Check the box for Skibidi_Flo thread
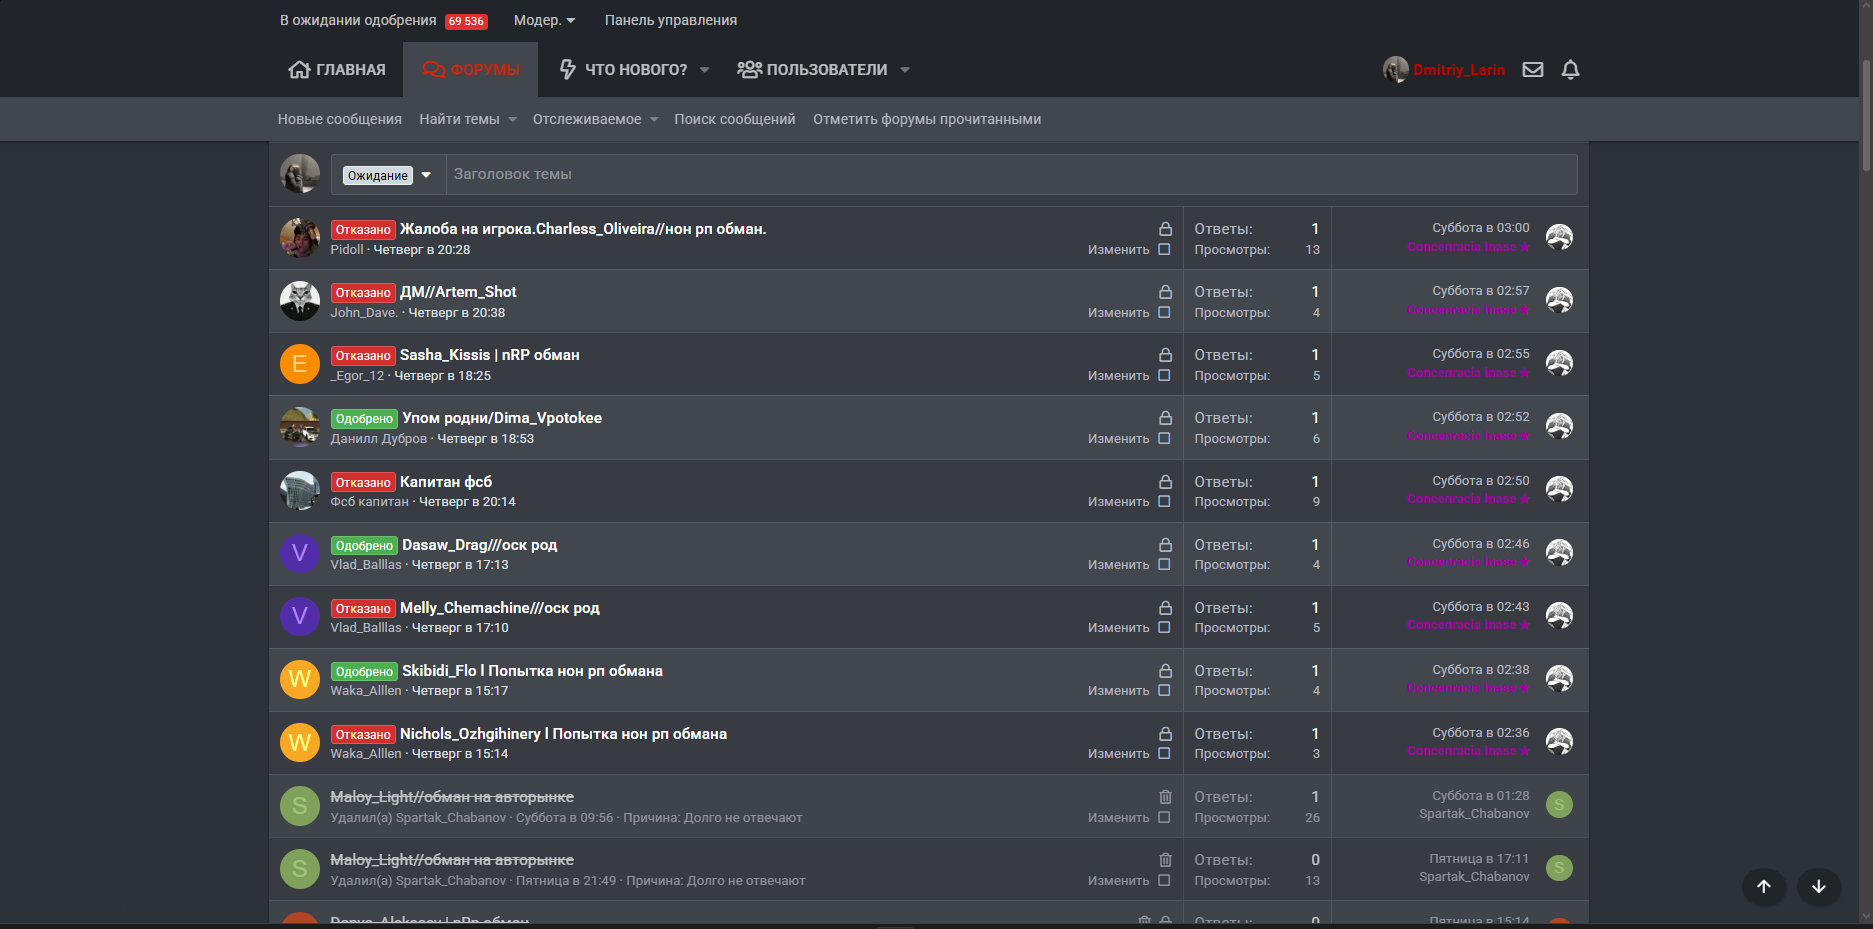The height and width of the screenshot is (929, 1873). (x=1164, y=691)
